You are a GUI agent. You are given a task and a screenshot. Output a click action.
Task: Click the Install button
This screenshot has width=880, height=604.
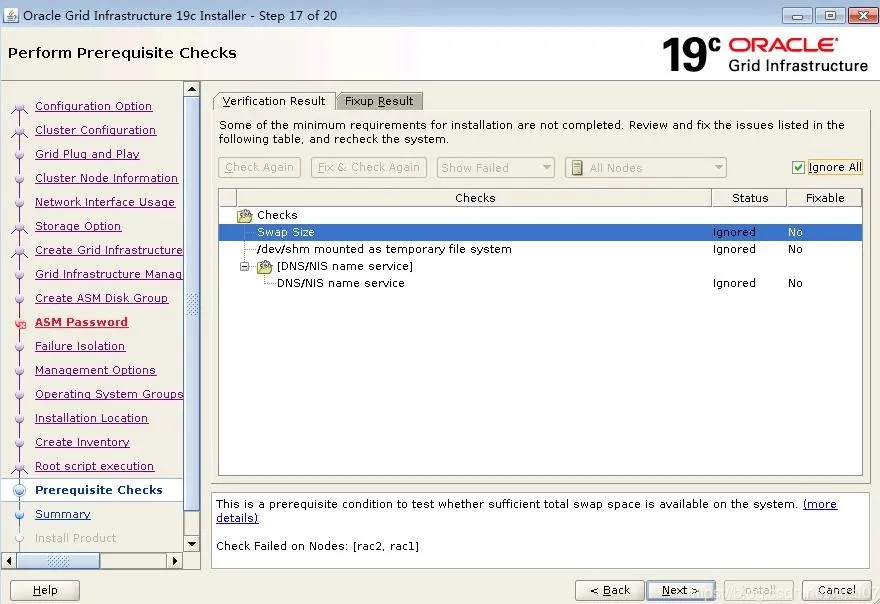pos(759,590)
